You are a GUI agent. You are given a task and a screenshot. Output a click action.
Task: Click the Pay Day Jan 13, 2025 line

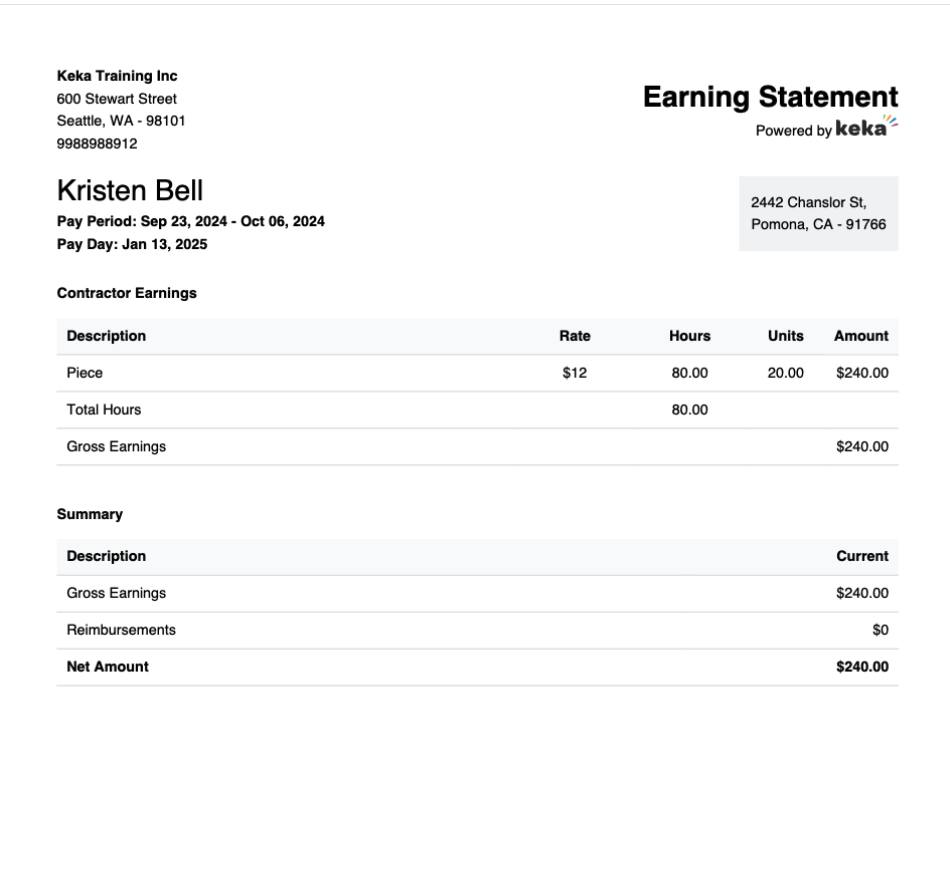point(132,244)
